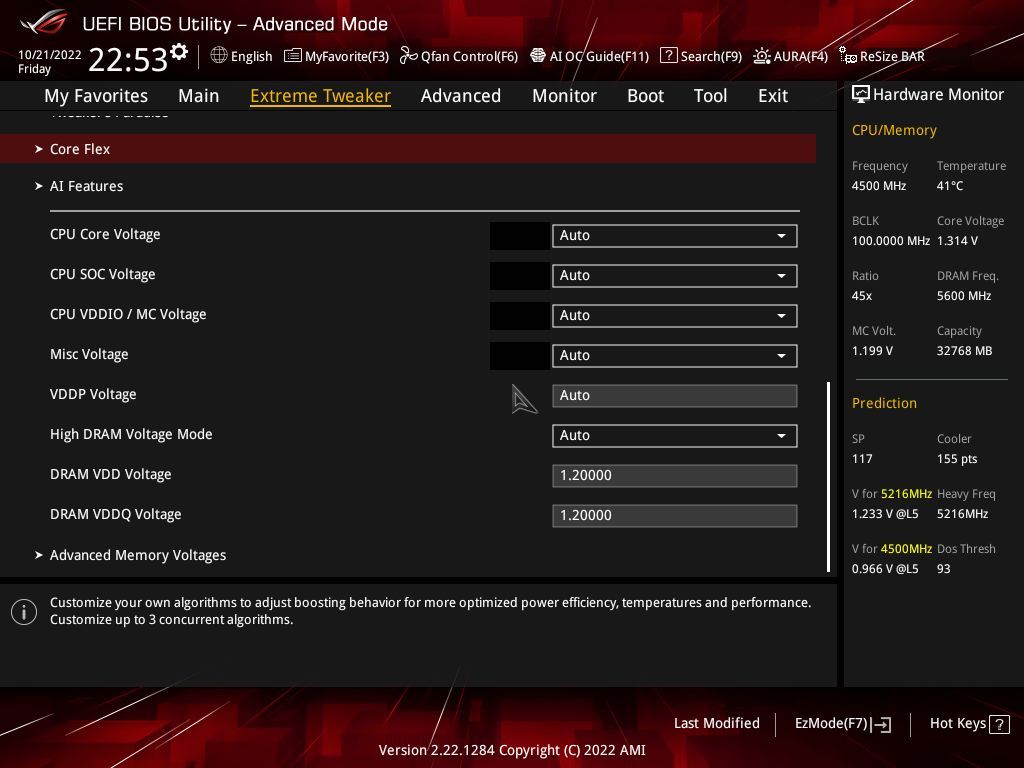Open CPU Core Voltage dropdown
This screenshot has height=768, width=1024.
[675, 236]
